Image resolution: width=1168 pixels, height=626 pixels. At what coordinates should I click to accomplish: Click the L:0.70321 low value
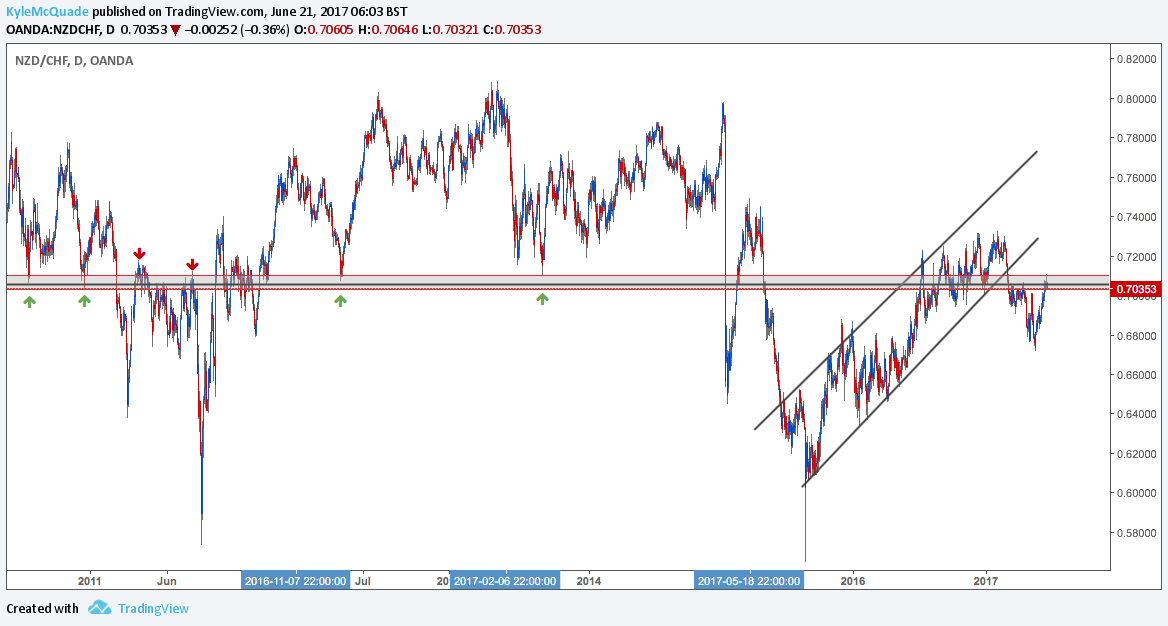pos(449,30)
